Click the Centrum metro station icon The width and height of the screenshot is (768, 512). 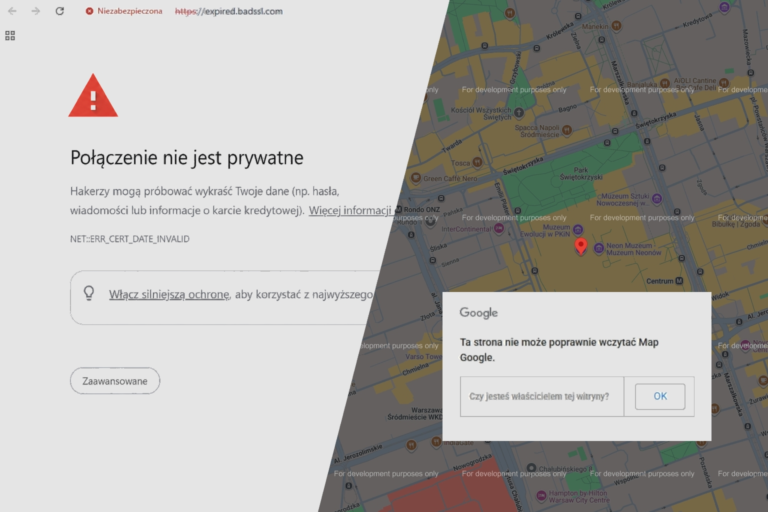[x=679, y=281]
